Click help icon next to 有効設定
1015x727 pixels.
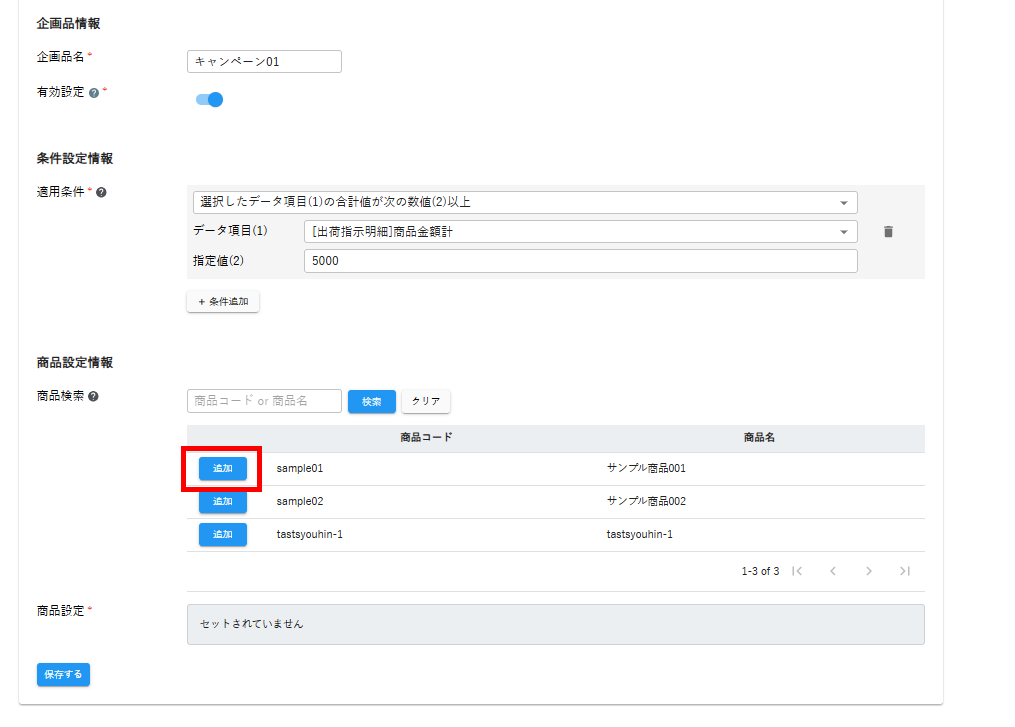pyautogui.click(x=94, y=92)
